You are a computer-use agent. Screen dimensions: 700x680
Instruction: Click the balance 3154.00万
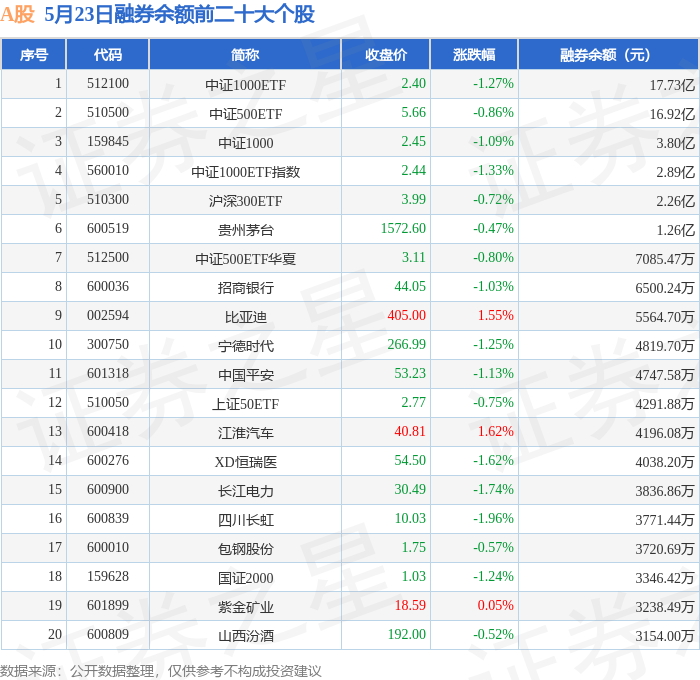pos(665,636)
